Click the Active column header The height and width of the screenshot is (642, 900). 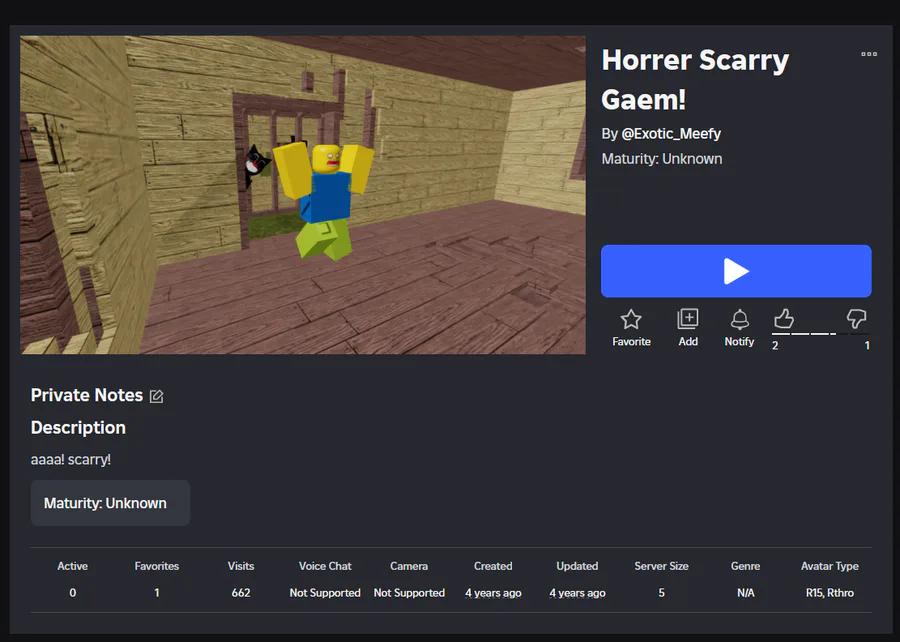tap(72, 566)
